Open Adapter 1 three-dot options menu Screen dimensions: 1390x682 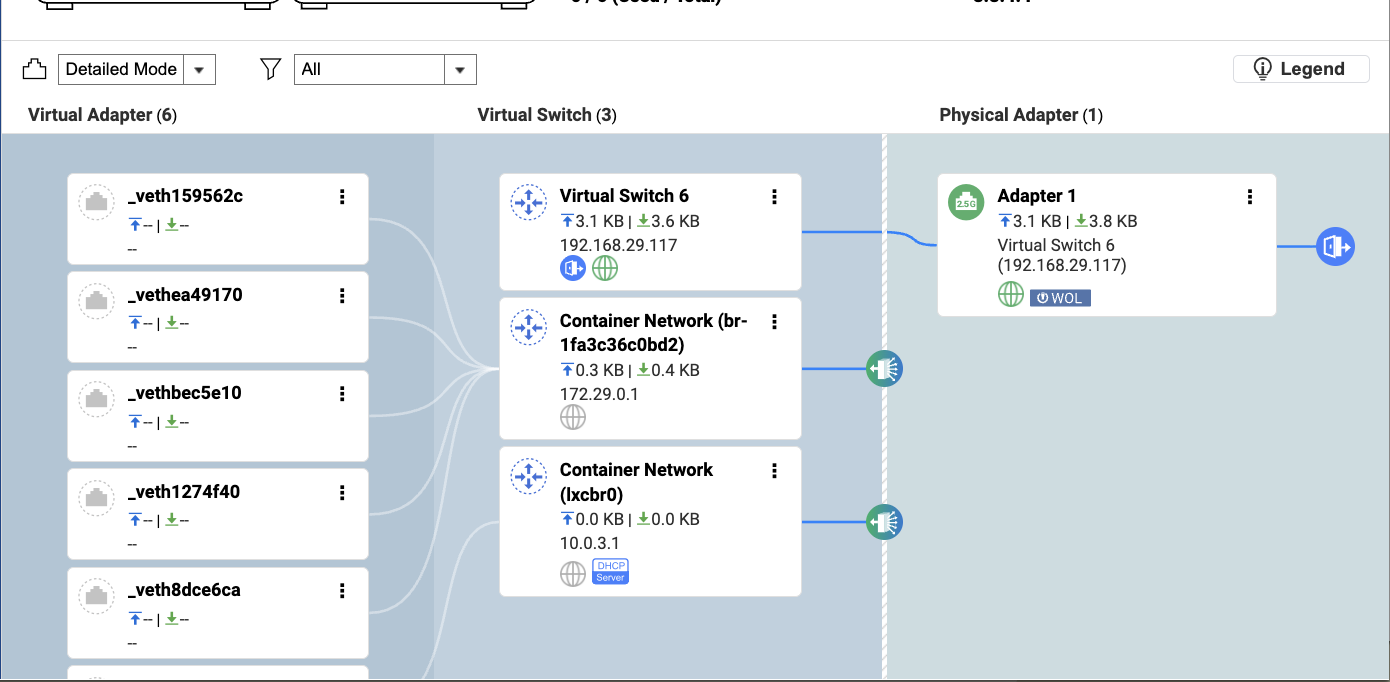(x=1249, y=197)
